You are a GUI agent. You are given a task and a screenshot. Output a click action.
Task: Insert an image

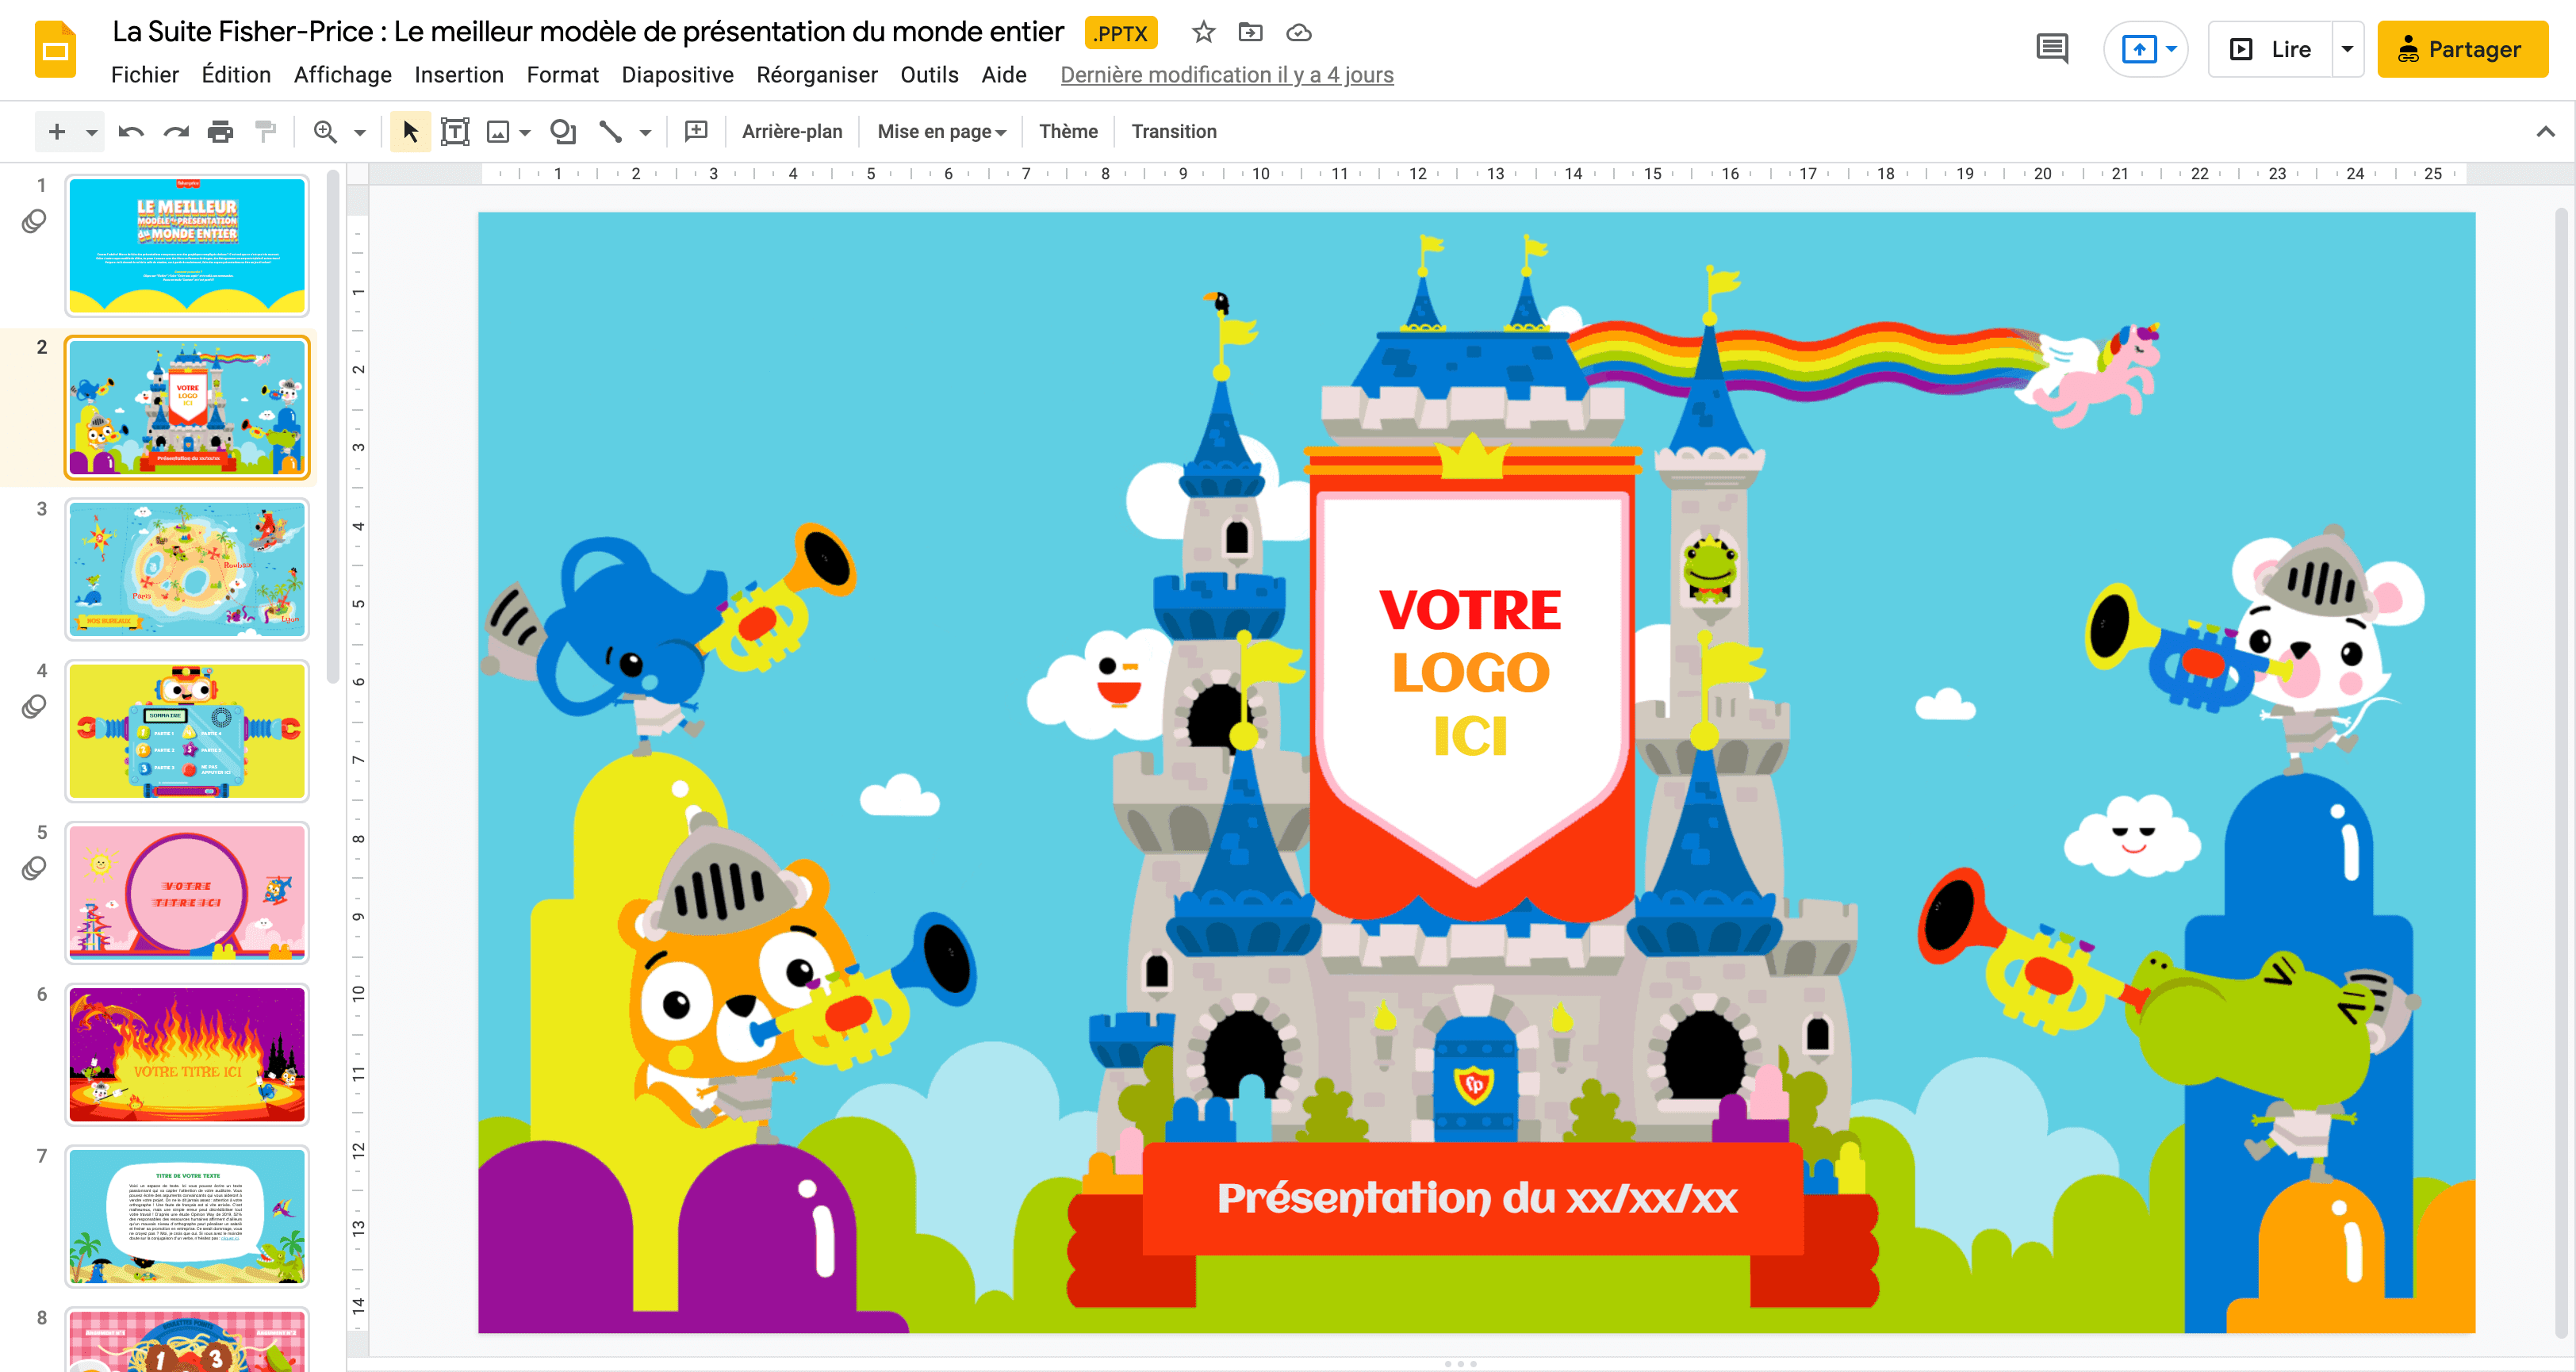(x=498, y=132)
